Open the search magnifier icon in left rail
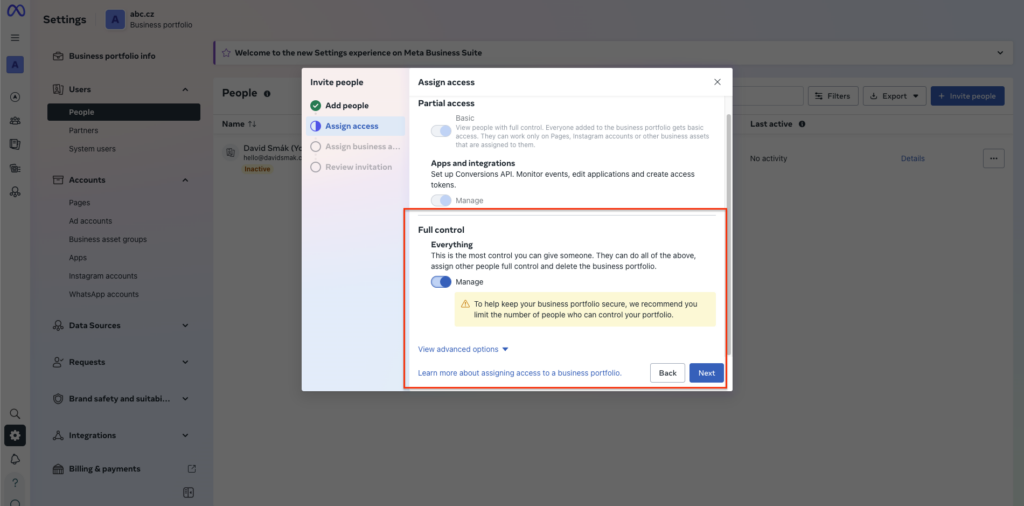Viewport: 1024px width, 506px height. pyautogui.click(x=15, y=413)
